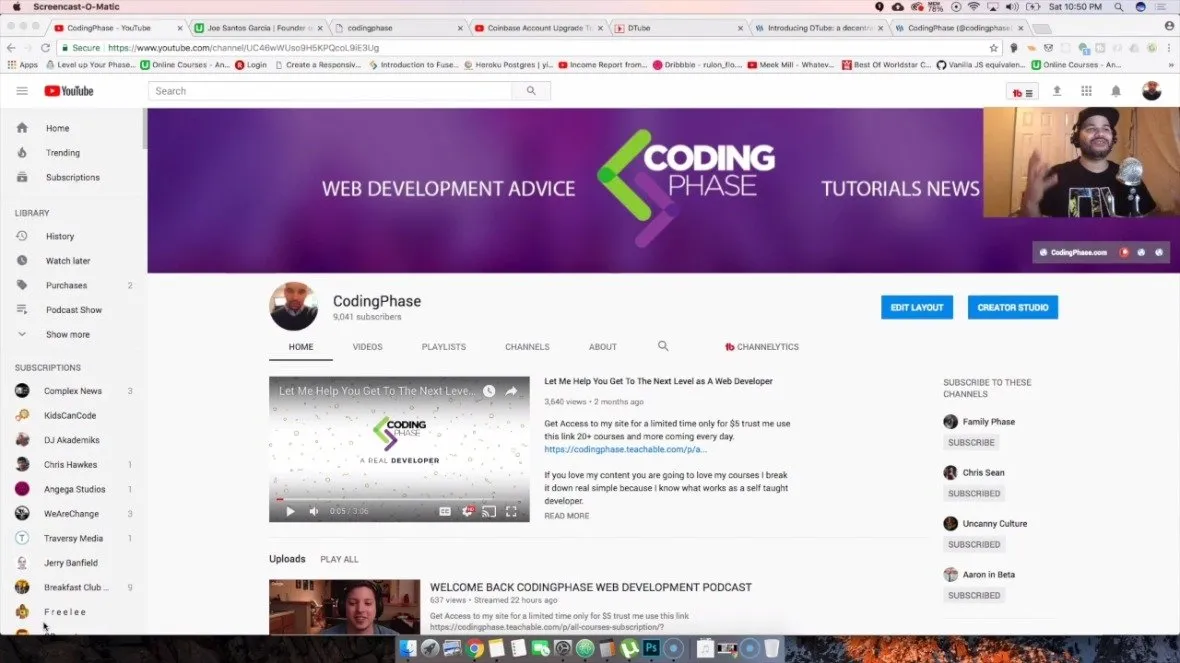Click the Watch later clock on video

[x=489, y=391]
